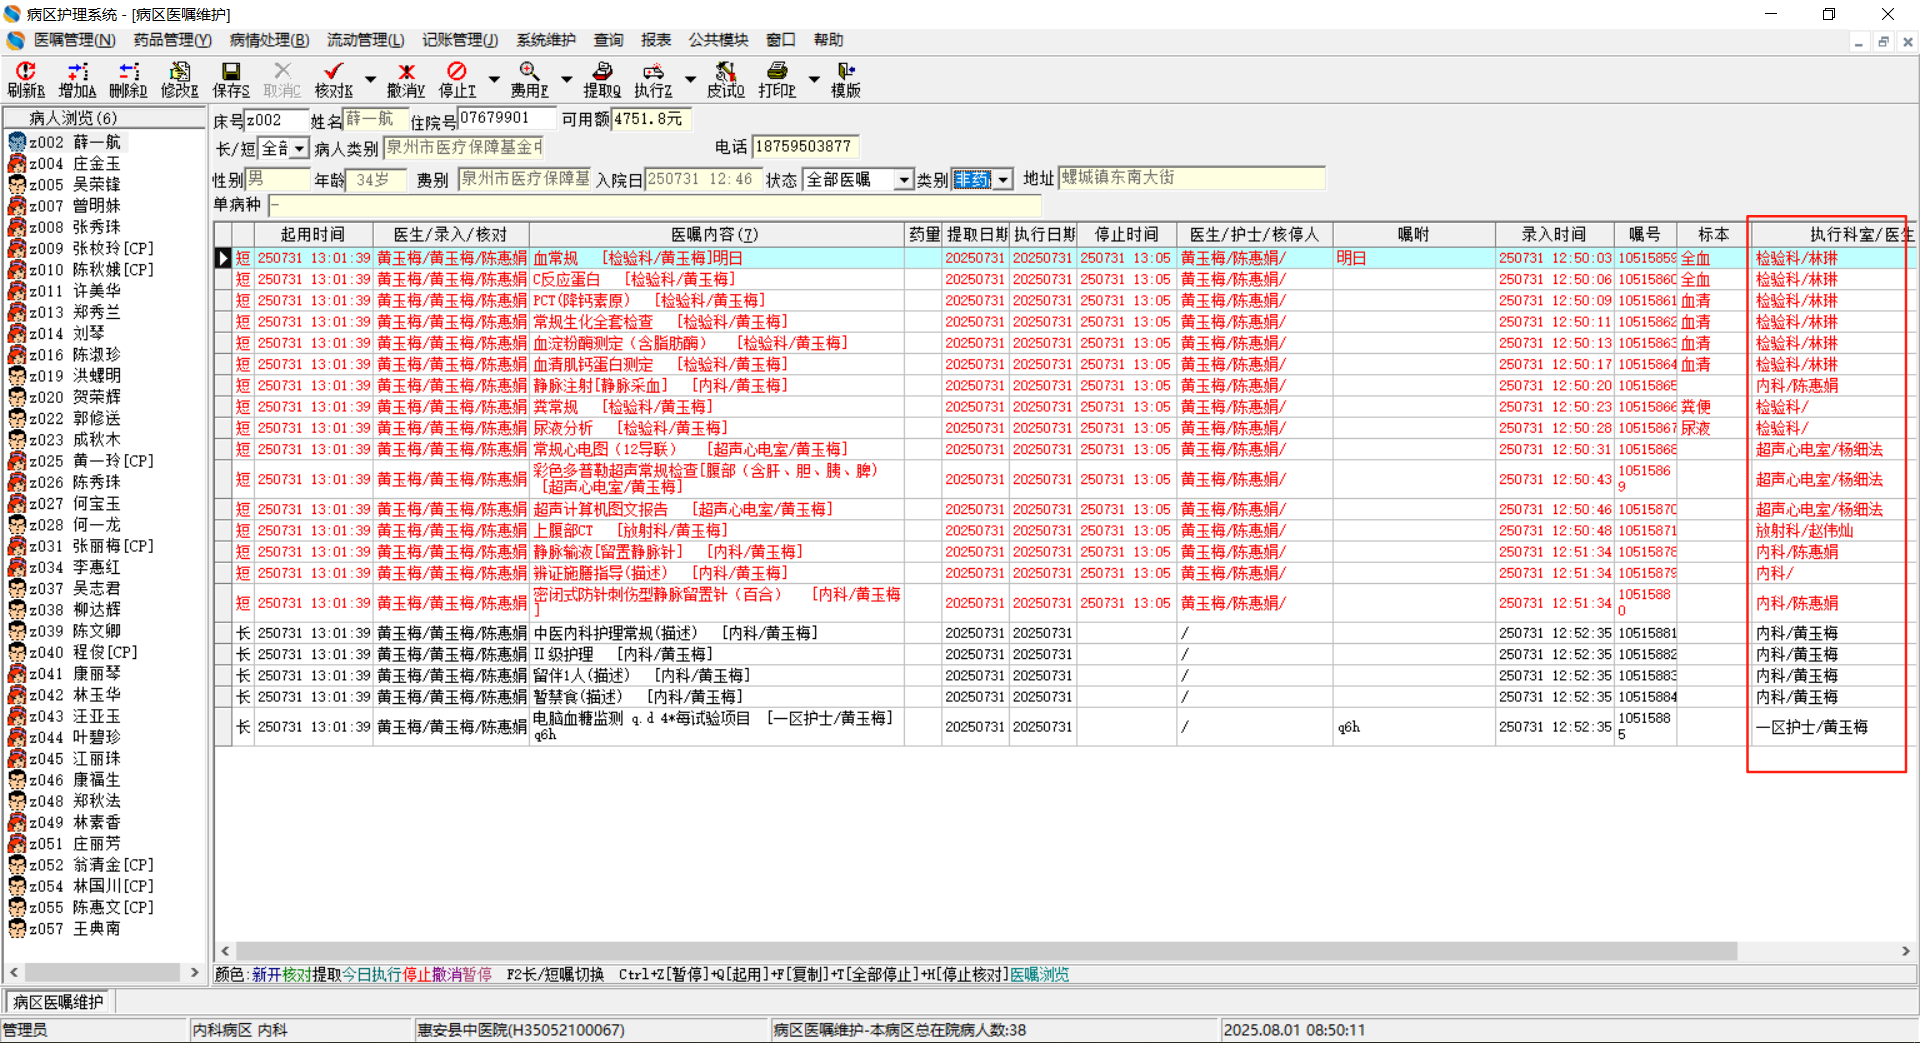1920x1043 pixels.
Task: Open the 病情处理(B) menu
Action: [x=270, y=40]
